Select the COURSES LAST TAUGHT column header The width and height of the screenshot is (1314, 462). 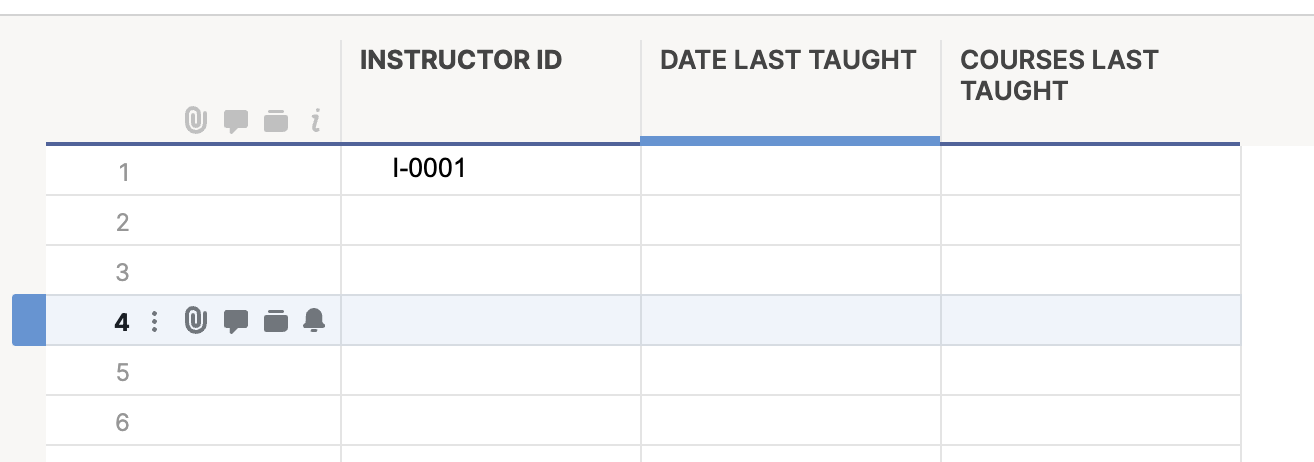1090,92
